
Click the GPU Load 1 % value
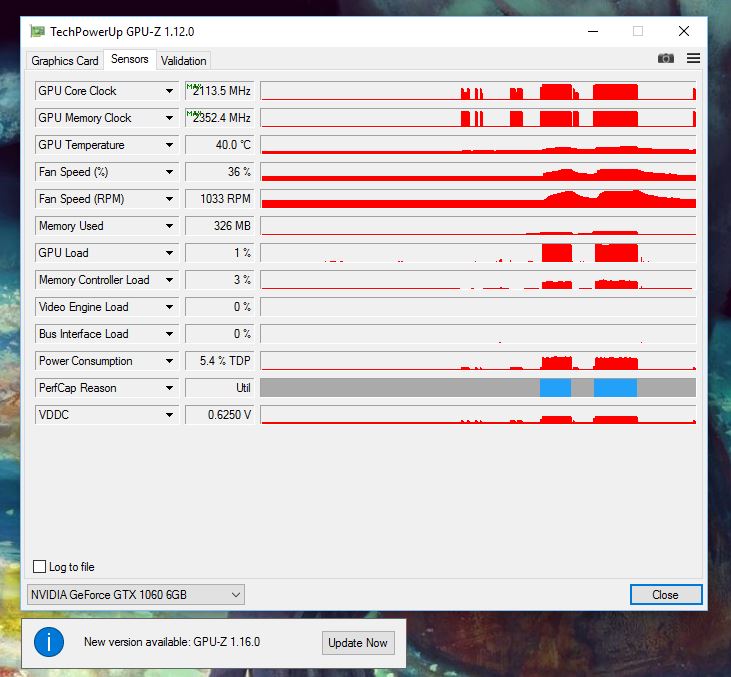point(220,253)
